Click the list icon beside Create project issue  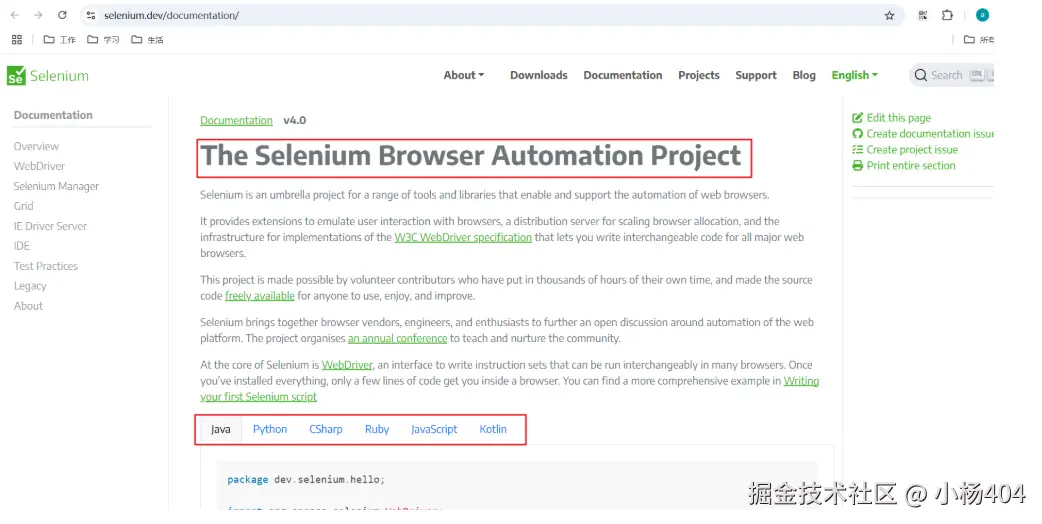click(x=857, y=149)
